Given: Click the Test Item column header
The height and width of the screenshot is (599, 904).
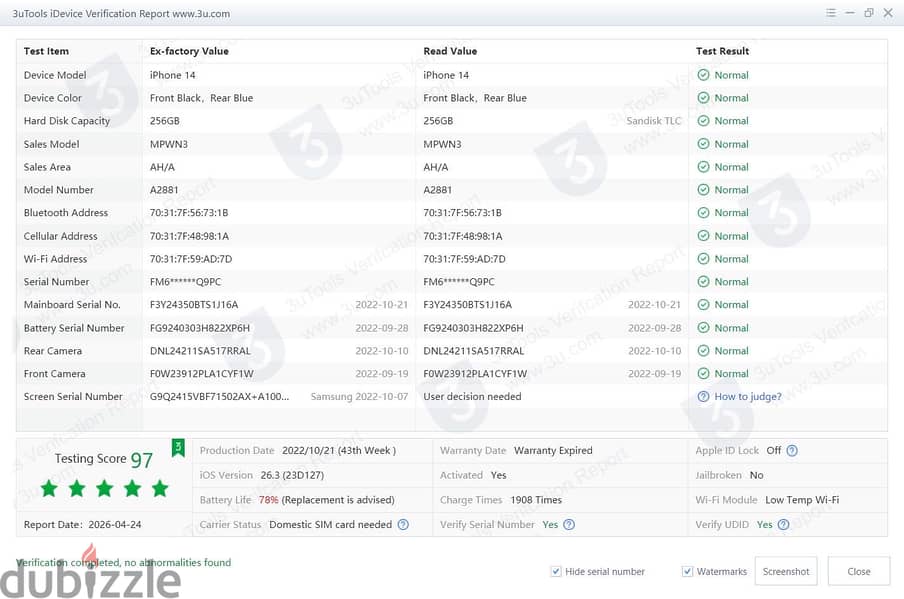Looking at the screenshot, I should (46, 51).
